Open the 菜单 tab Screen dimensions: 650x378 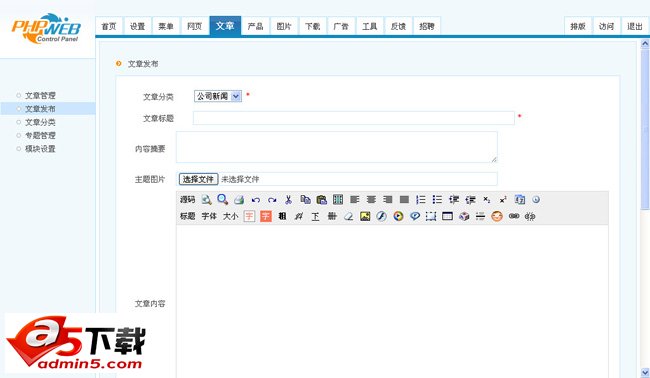166,27
